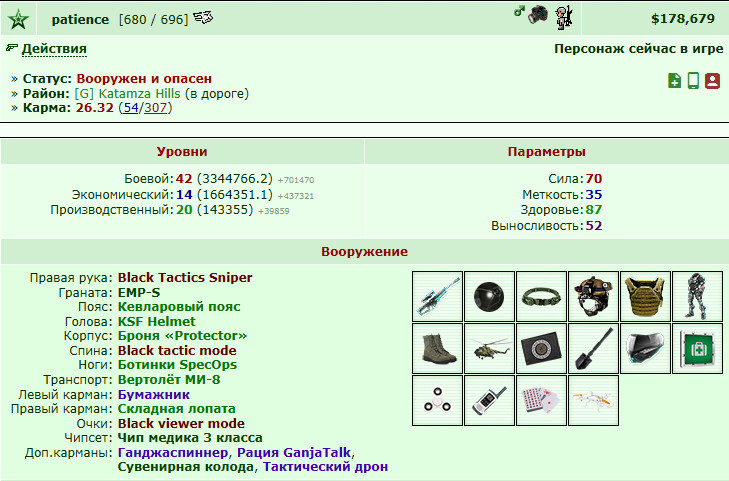Click the green add-document icon
Viewport: 729px width, 481px height.
click(674, 80)
